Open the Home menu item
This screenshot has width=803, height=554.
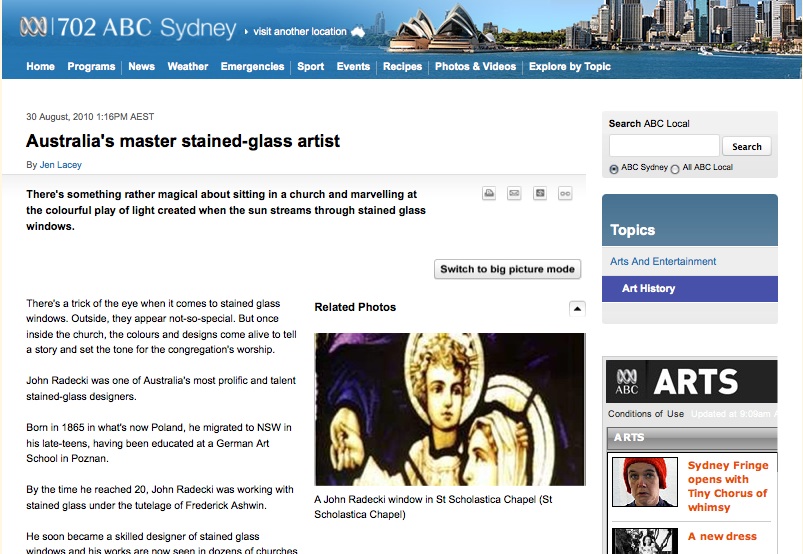(x=40, y=67)
